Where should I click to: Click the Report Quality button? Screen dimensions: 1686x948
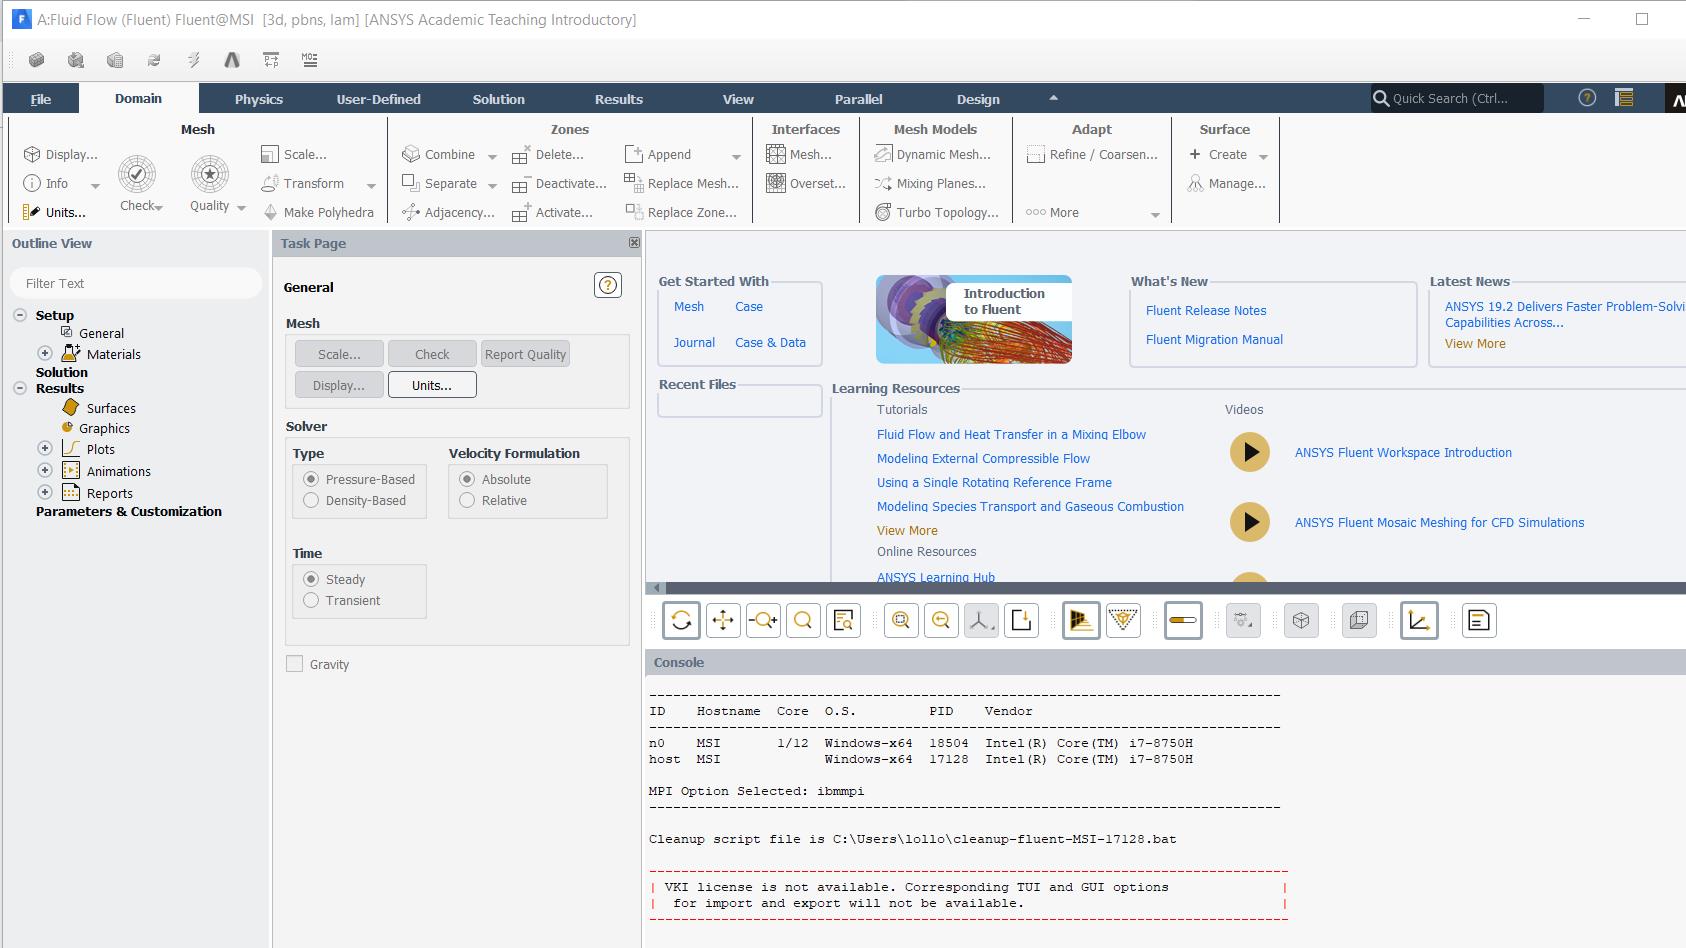[x=525, y=353]
